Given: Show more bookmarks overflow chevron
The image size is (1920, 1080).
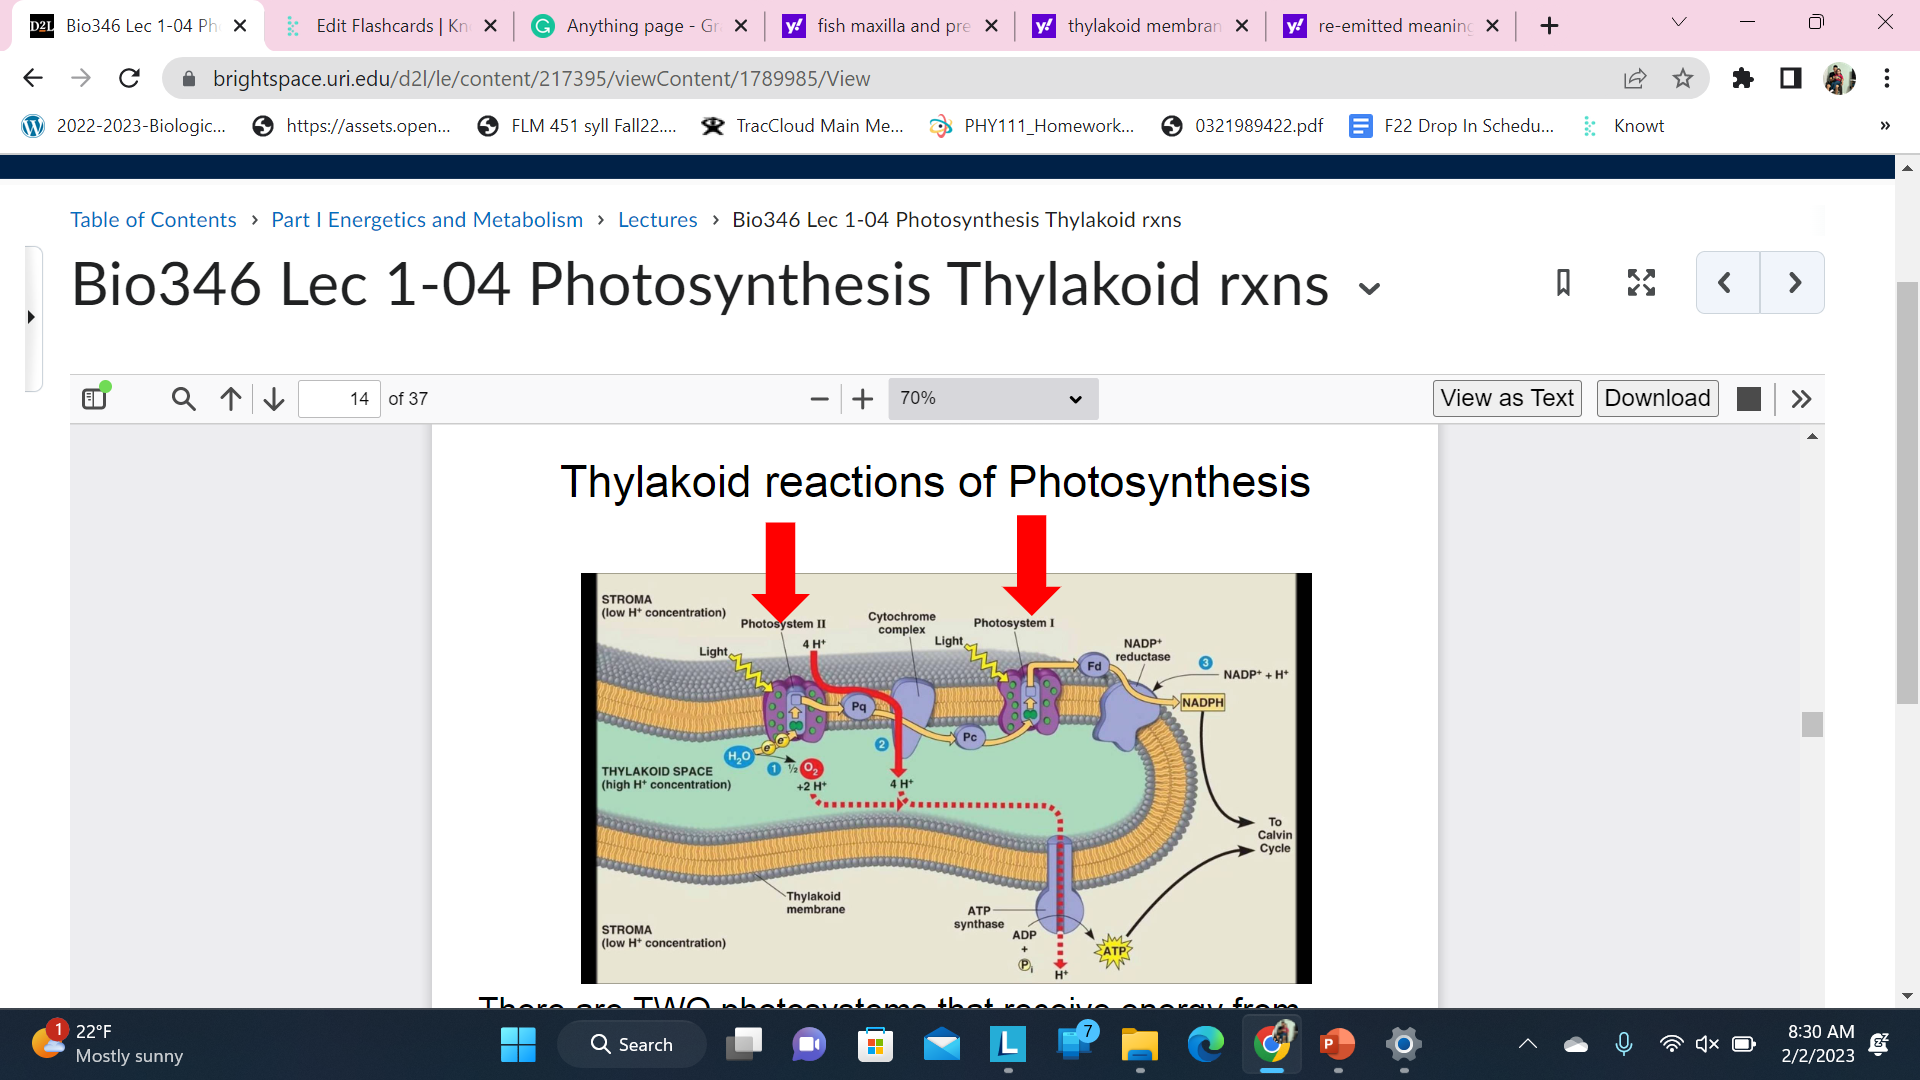Looking at the screenshot, I should [1885, 126].
